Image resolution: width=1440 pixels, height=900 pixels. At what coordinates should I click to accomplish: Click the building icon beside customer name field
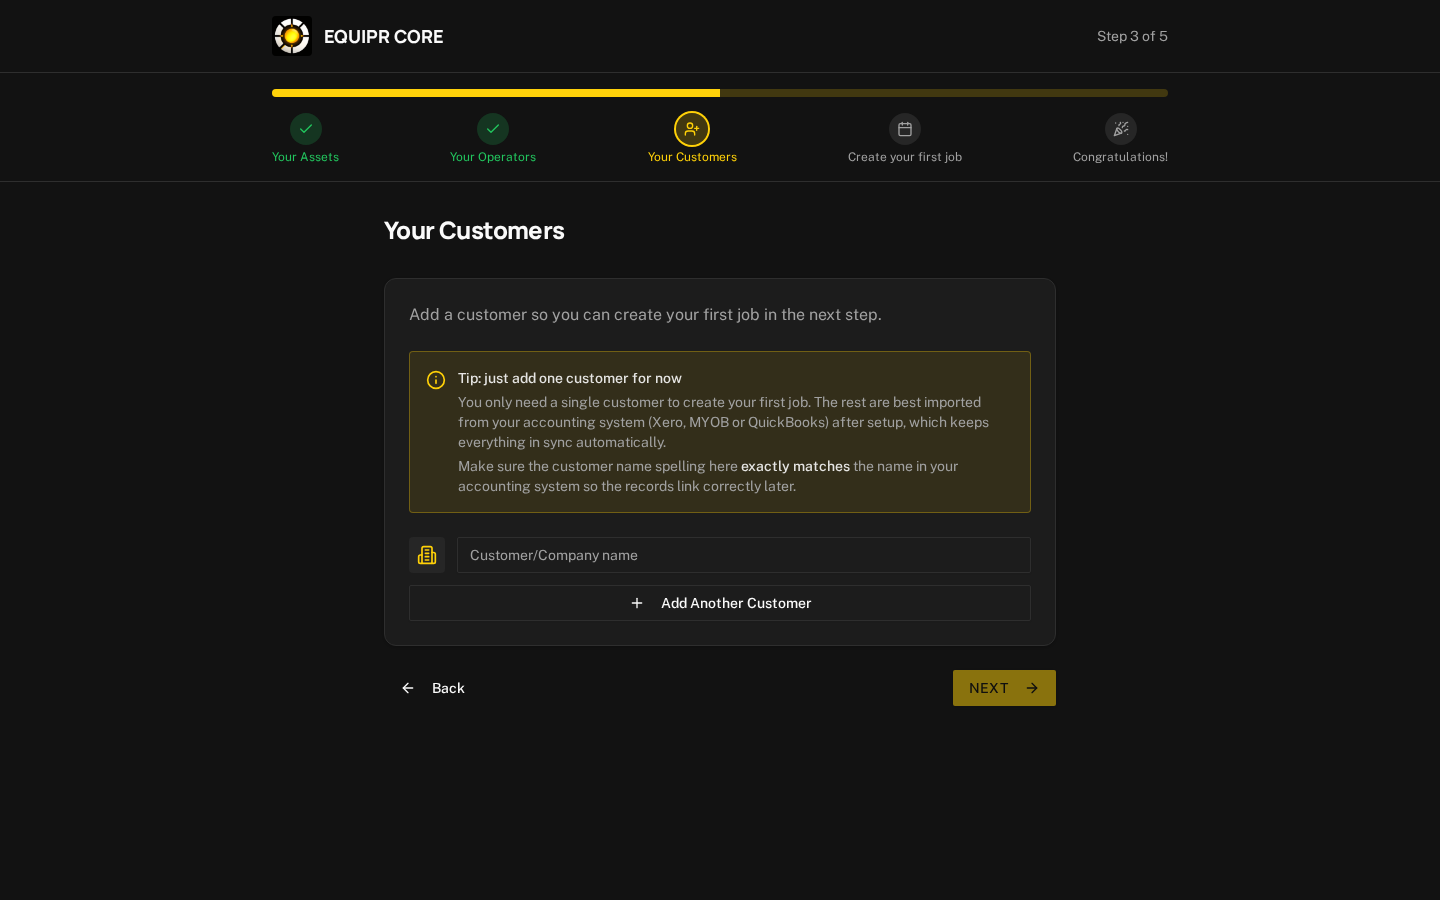click(427, 555)
